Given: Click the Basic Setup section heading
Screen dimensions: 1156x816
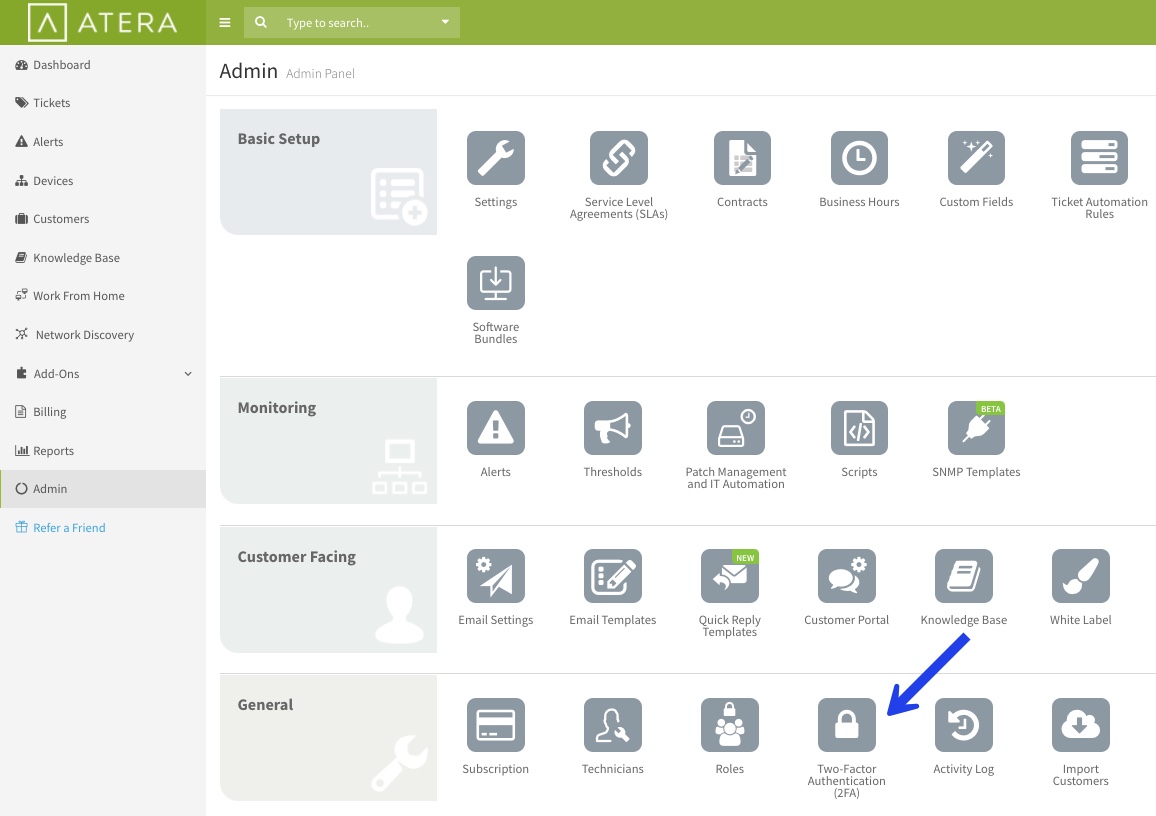Looking at the screenshot, I should click(x=279, y=139).
